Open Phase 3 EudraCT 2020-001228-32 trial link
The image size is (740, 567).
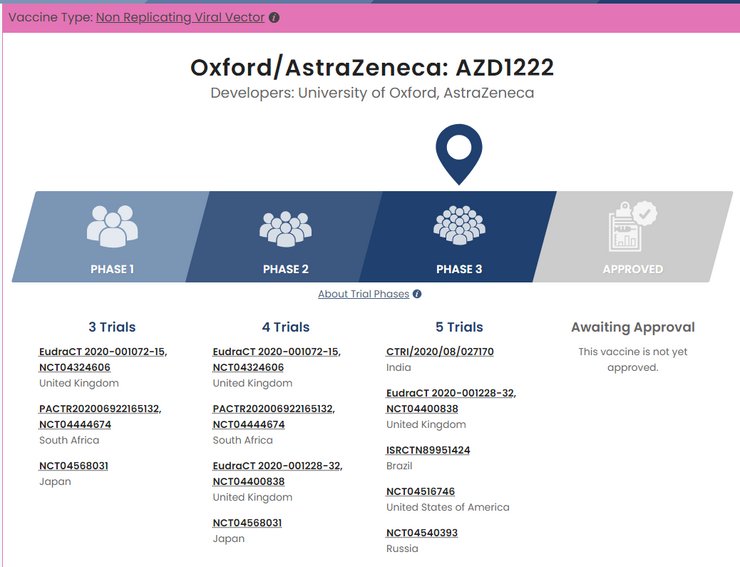pyautogui.click(x=451, y=393)
